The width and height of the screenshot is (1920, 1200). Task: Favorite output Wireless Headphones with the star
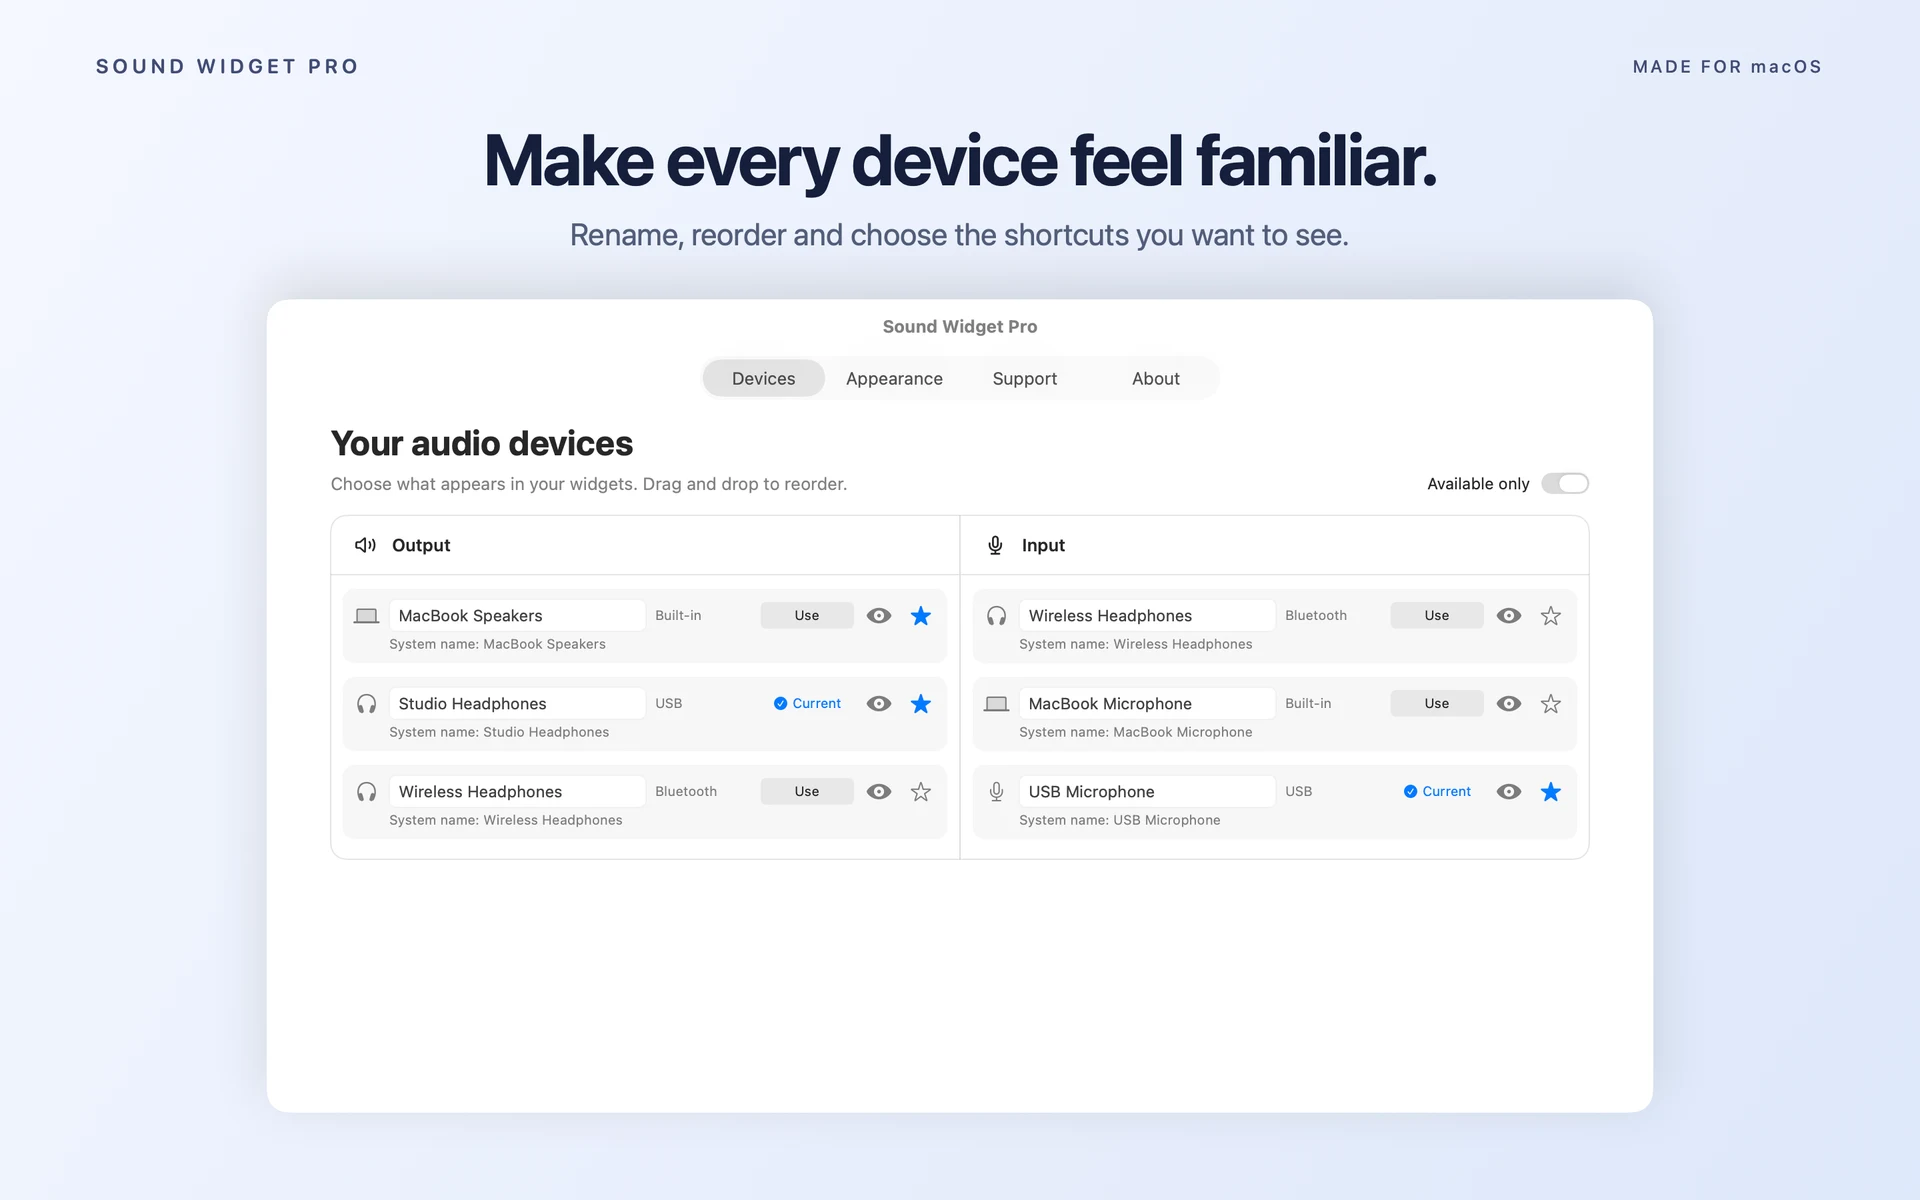pos(921,792)
